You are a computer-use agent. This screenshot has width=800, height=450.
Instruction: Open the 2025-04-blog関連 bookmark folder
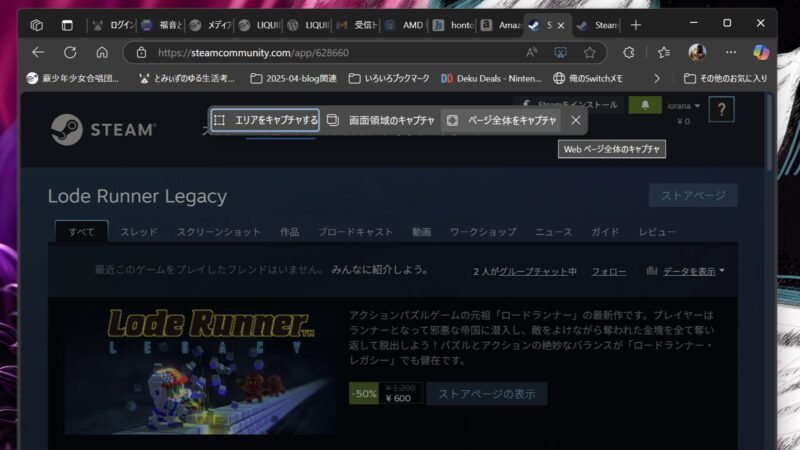coord(293,78)
